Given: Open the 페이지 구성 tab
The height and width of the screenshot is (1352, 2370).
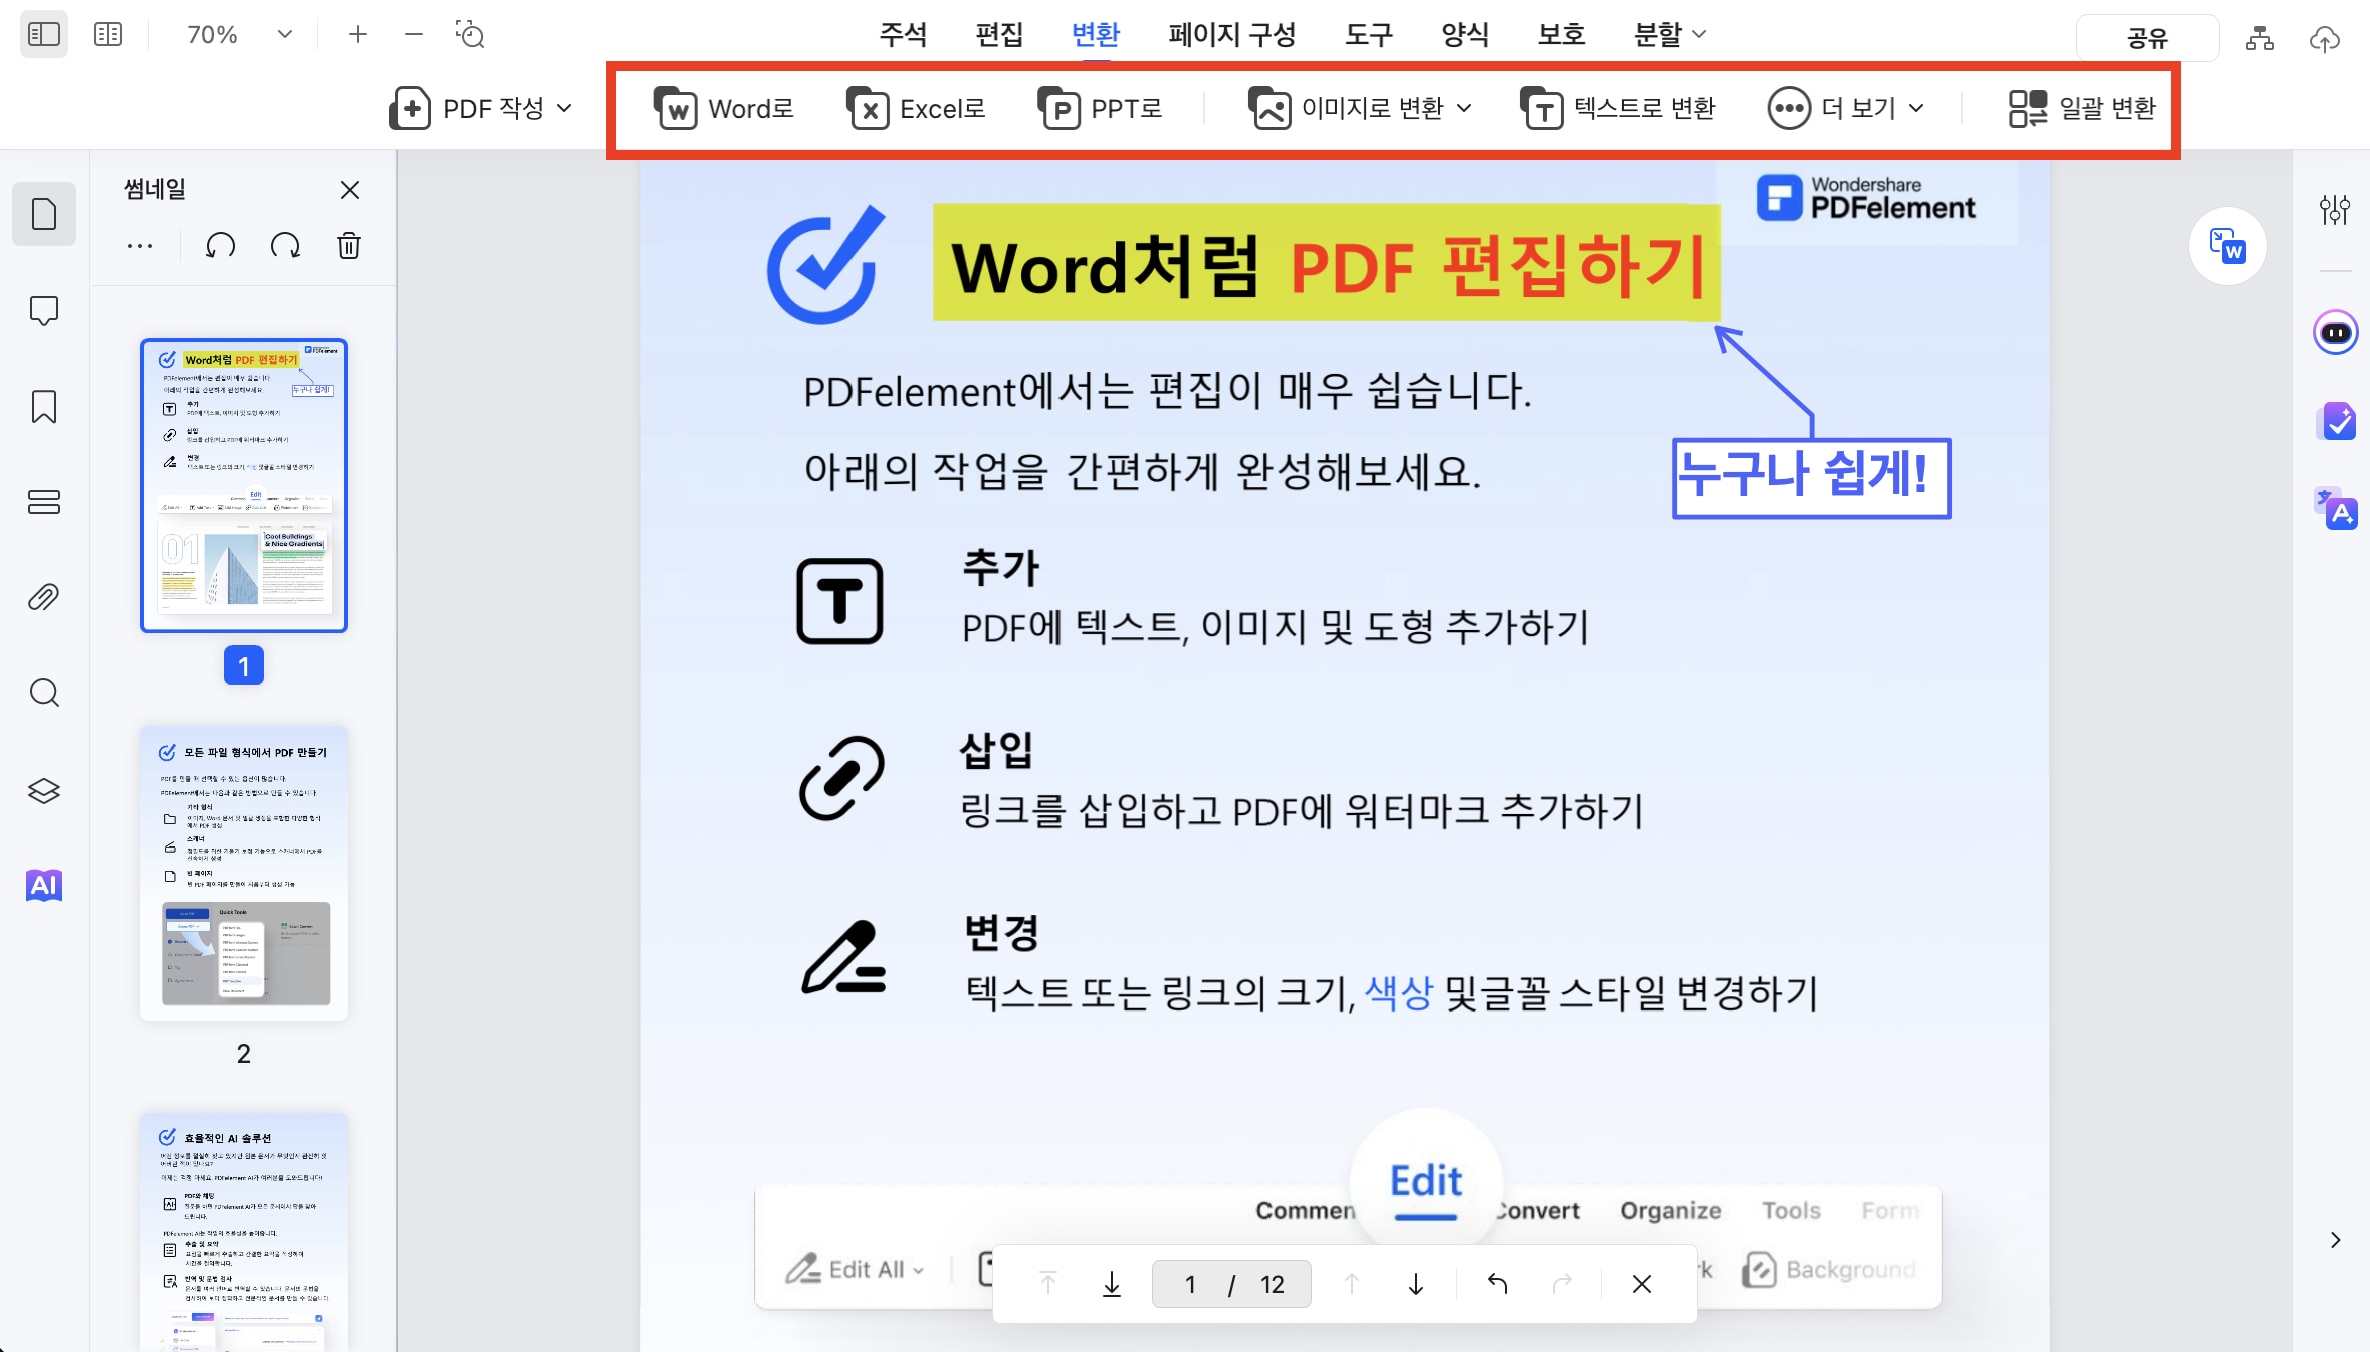Looking at the screenshot, I should [1232, 35].
